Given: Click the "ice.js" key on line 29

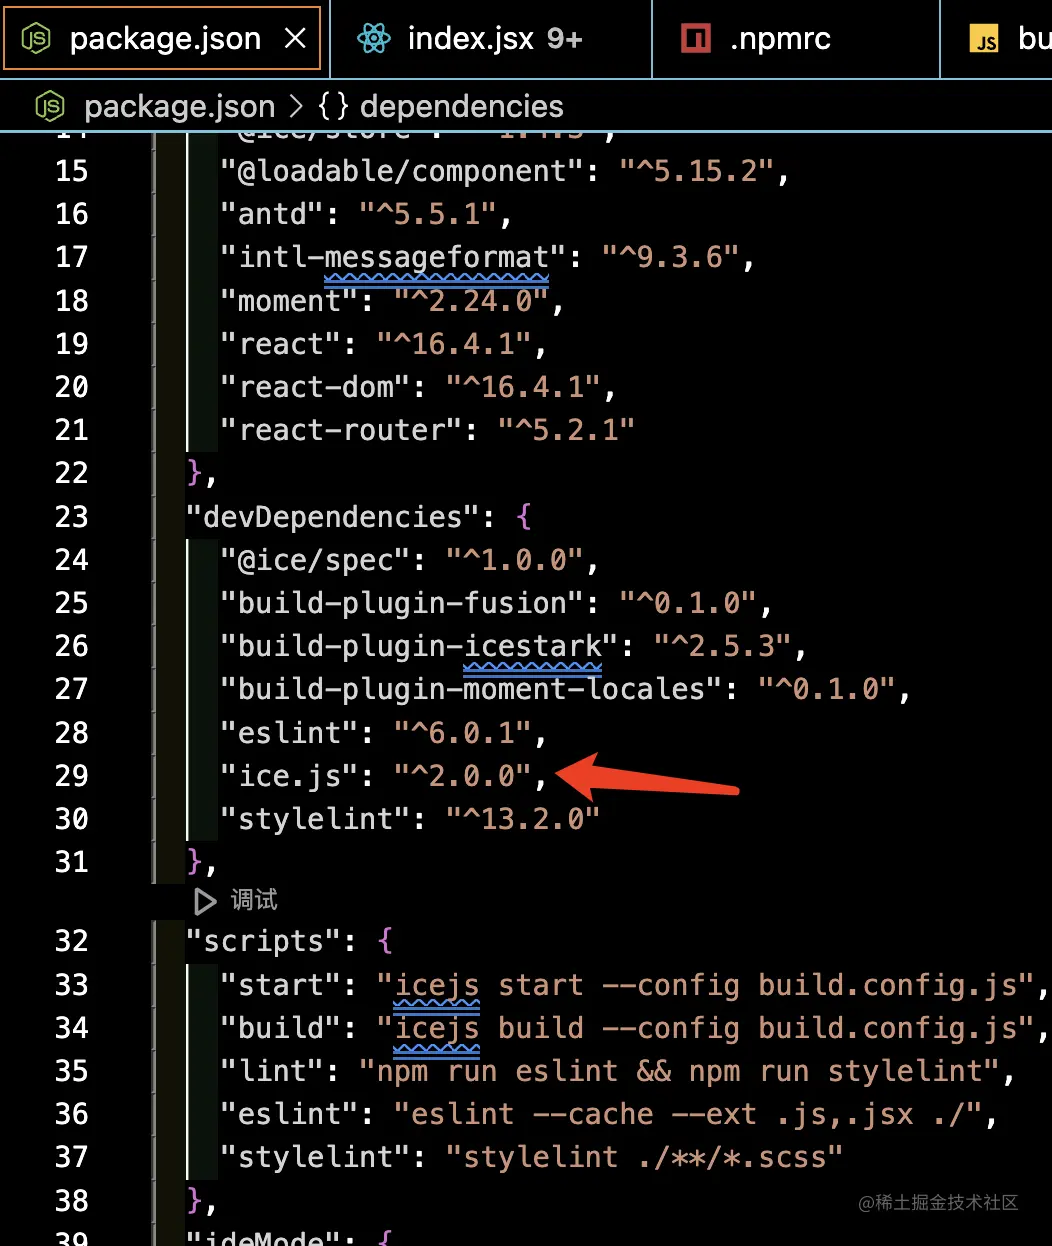Looking at the screenshot, I should [288, 776].
